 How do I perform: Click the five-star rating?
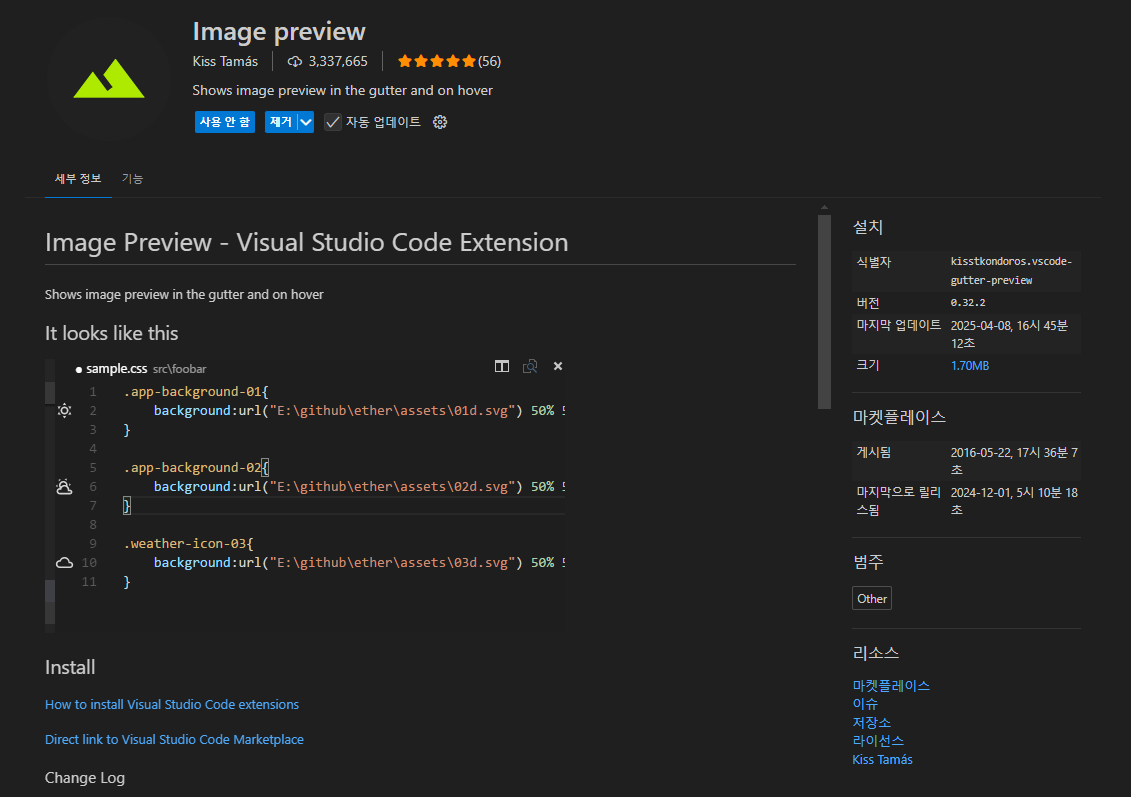pos(436,61)
